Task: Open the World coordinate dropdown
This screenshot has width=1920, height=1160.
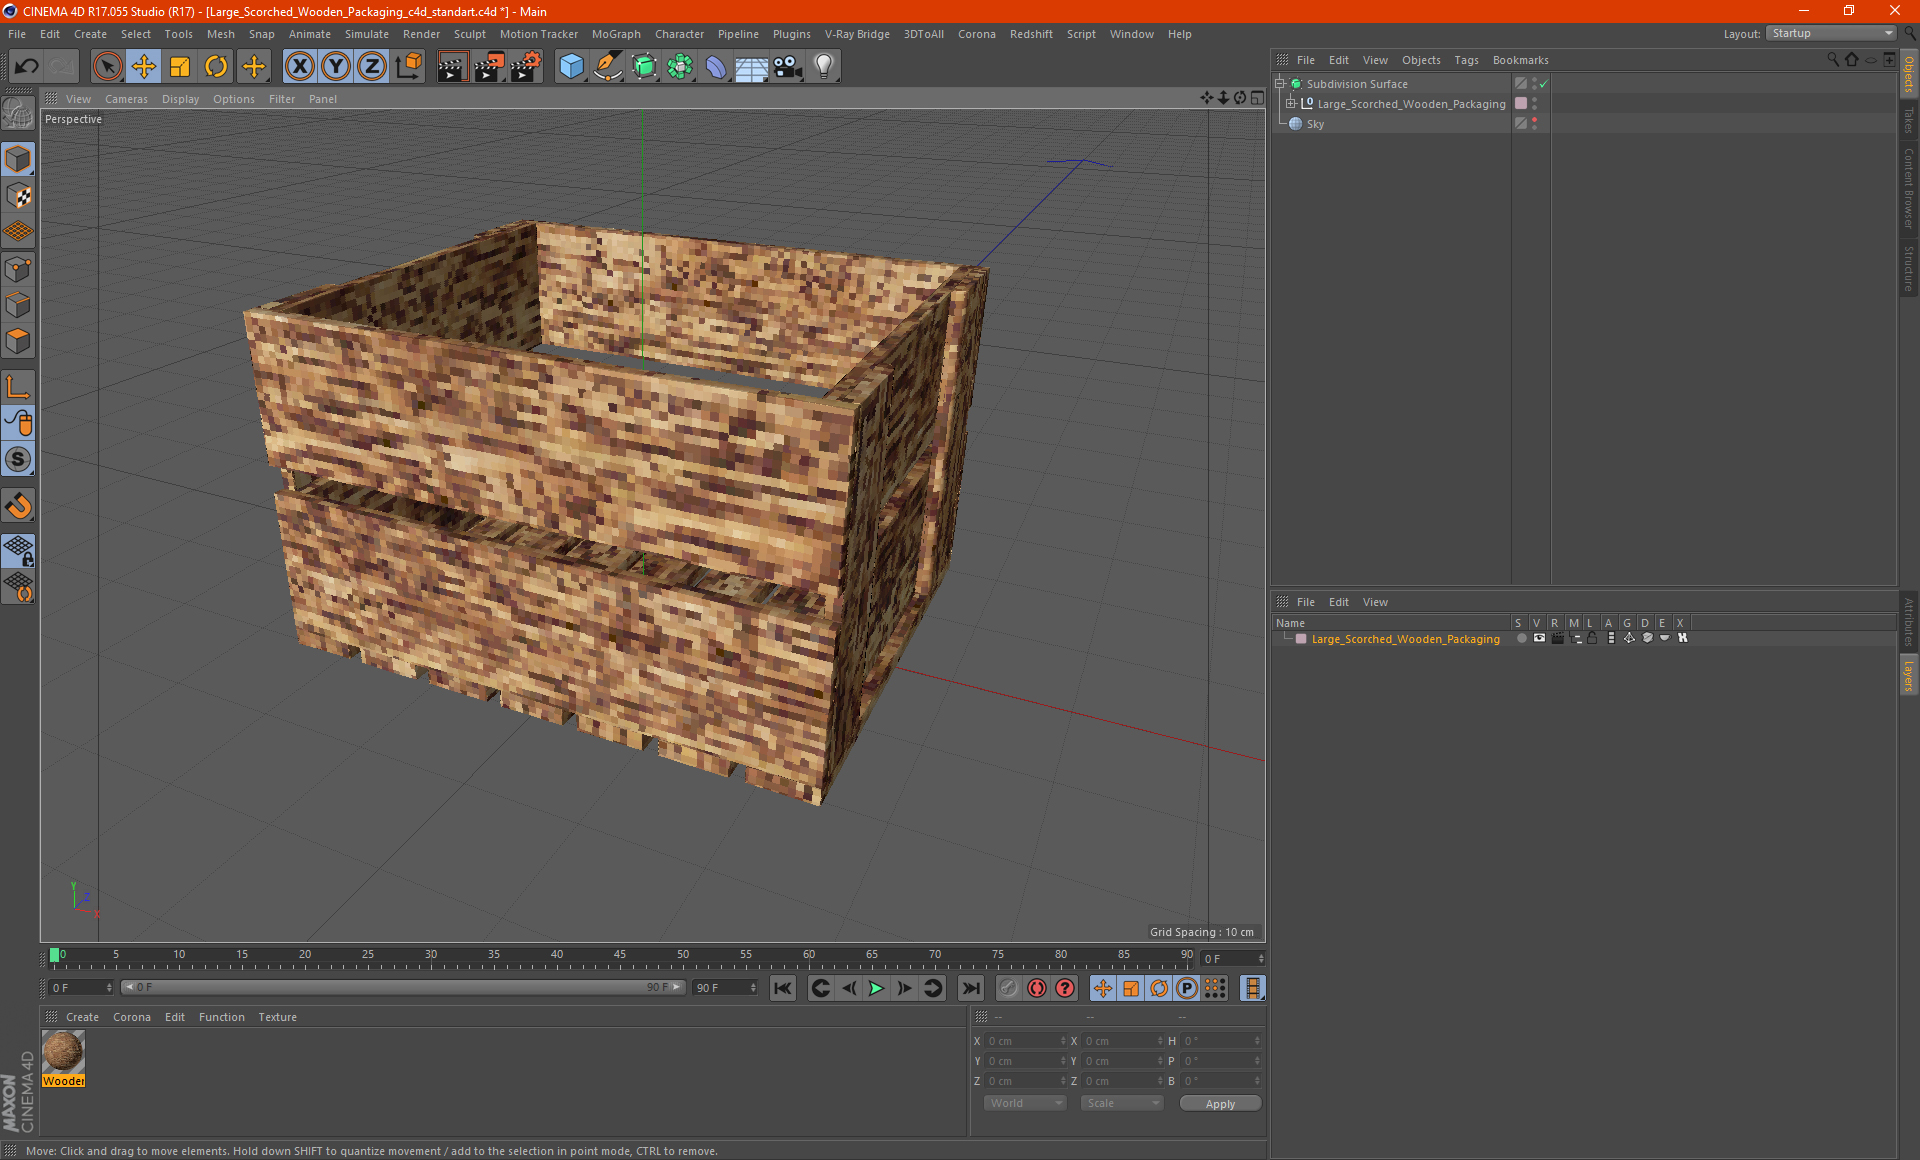Action: coord(1025,1103)
